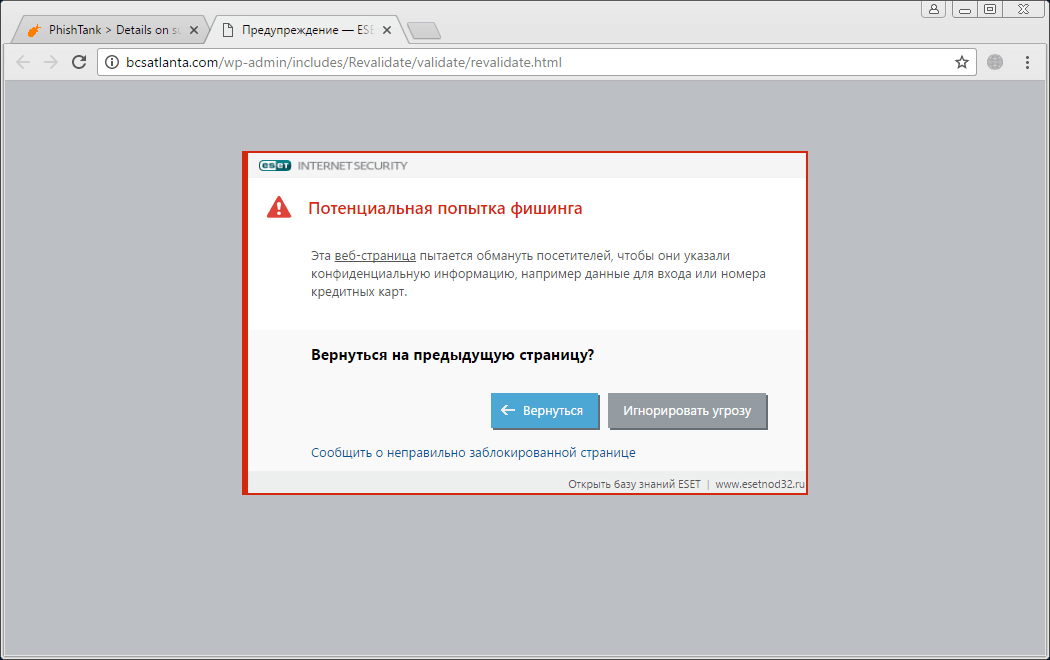1050x660 pixels.
Task: Open the underlined веб-страница link
Action: click(x=376, y=255)
